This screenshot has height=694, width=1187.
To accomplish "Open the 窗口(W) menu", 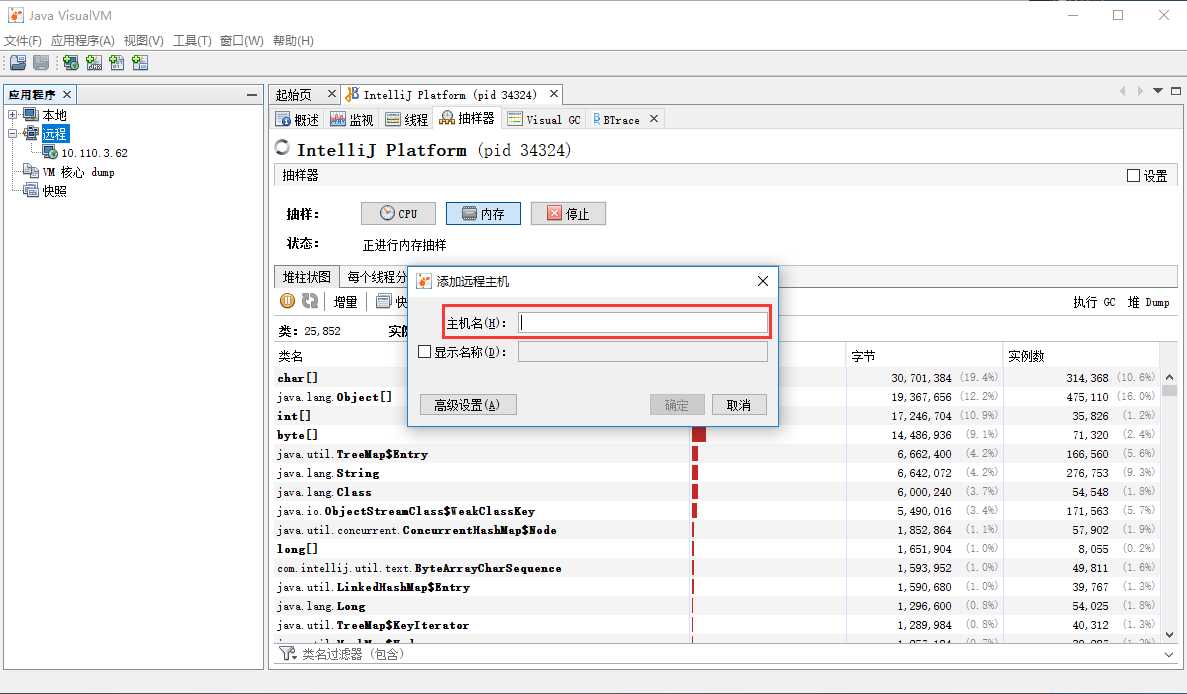I will (241, 41).
